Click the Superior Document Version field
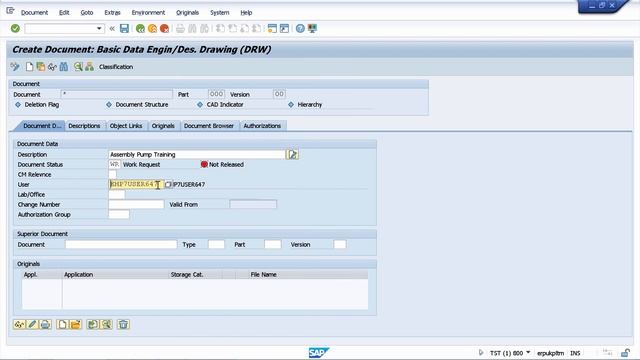 [340, 244]
